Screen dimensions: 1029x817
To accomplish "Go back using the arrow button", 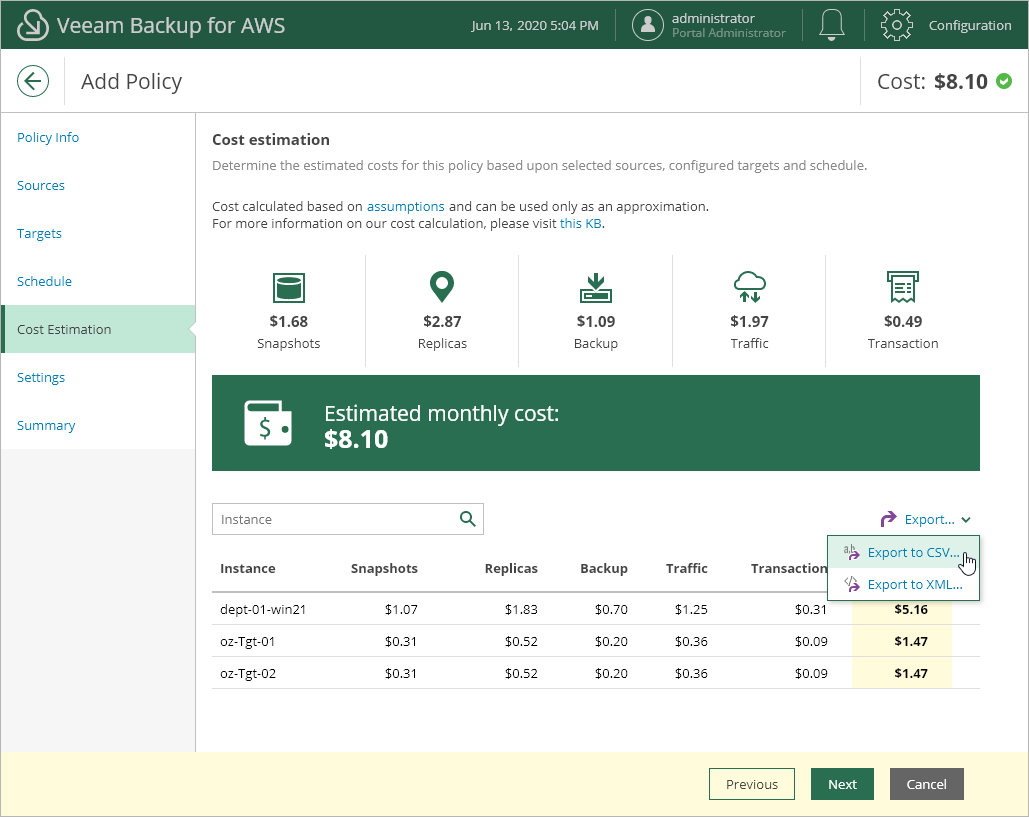I will (x=33, y=81).
